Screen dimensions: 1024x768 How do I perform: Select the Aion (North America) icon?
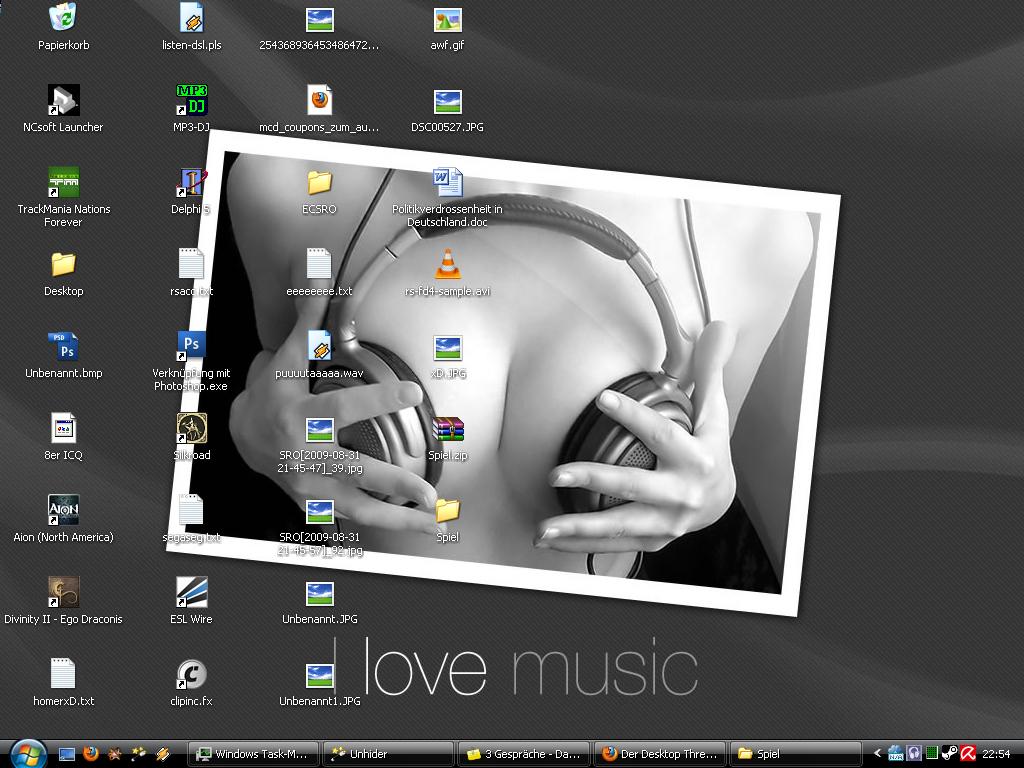(x=63, y=511)
